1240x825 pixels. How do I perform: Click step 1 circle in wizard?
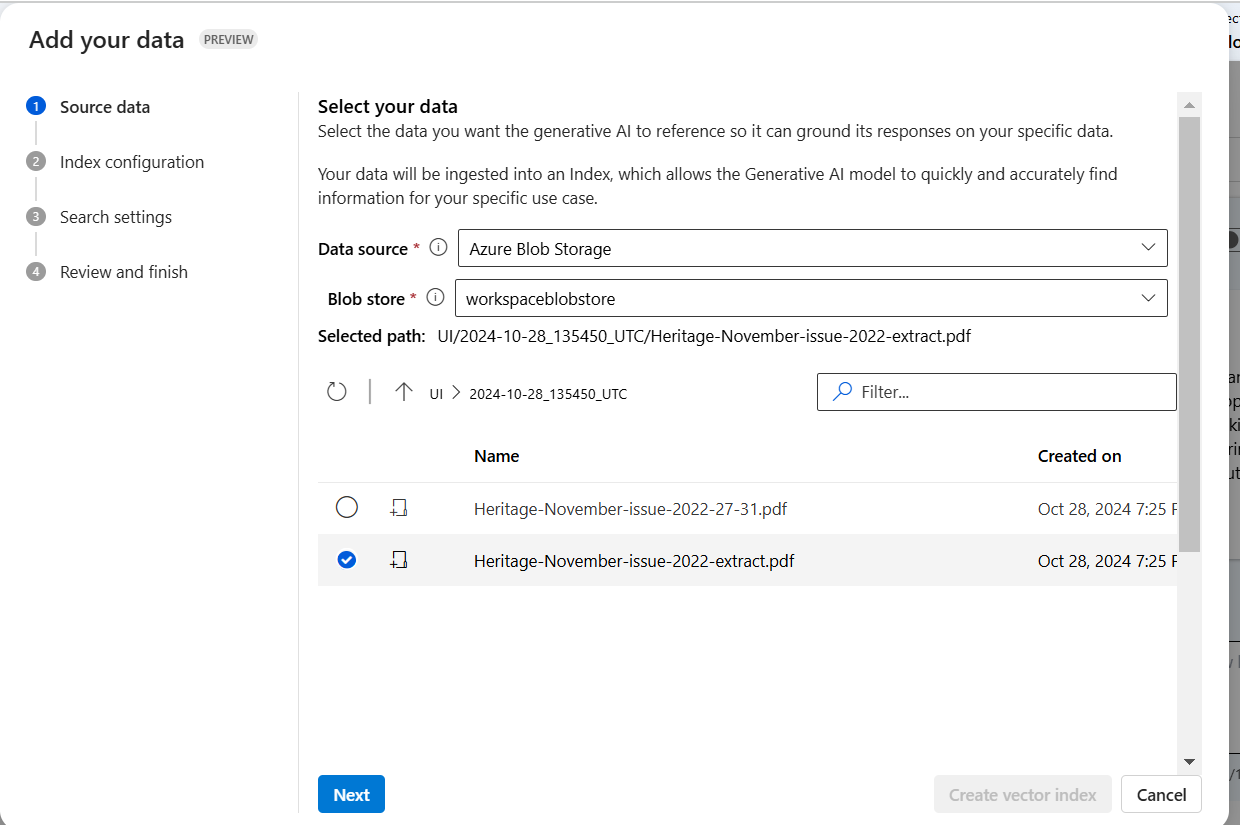click(36, 107)
